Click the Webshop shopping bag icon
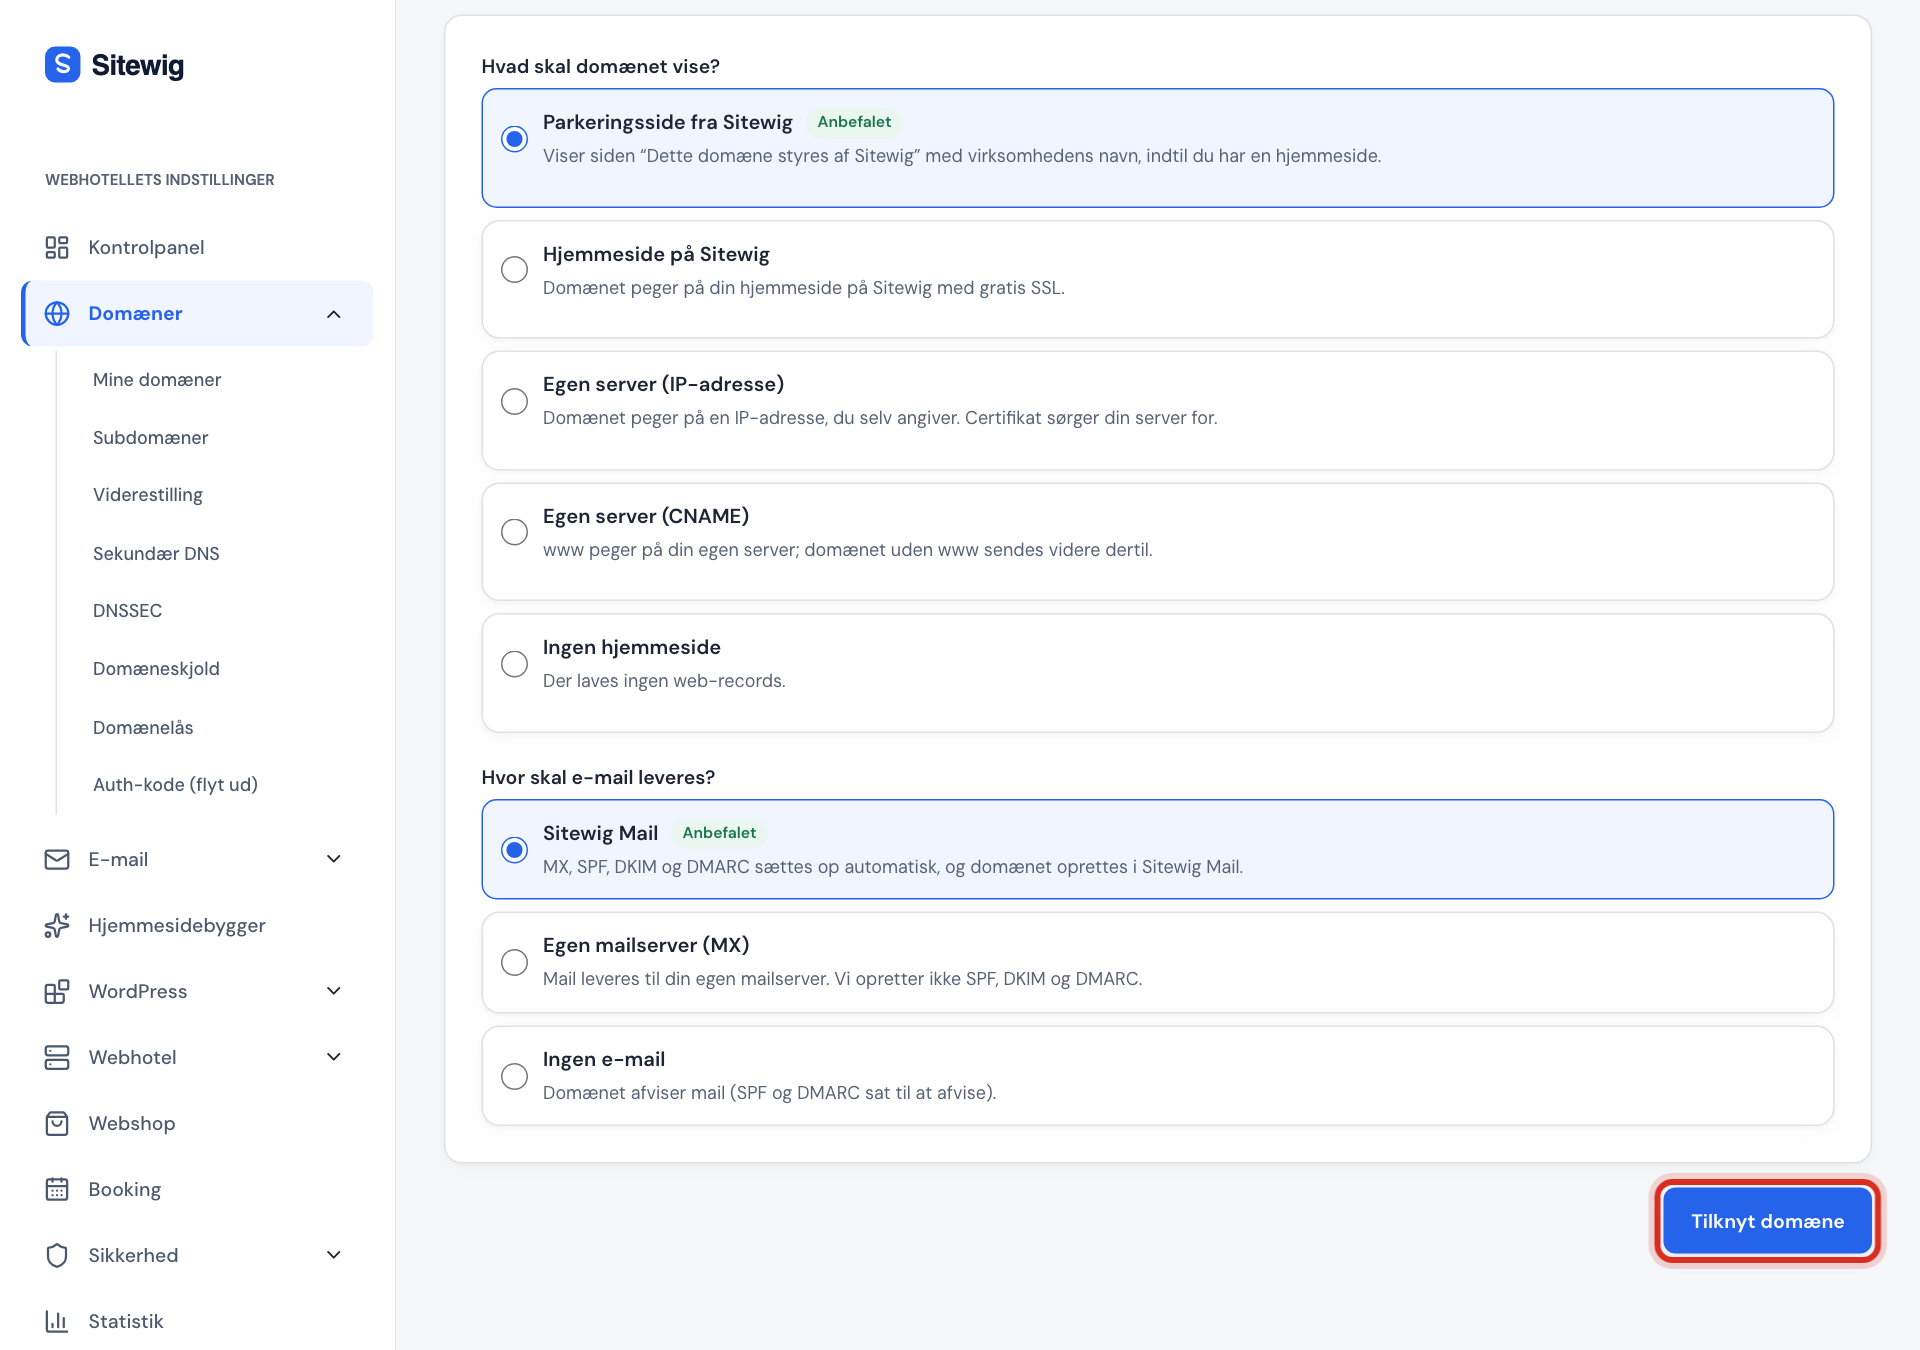 [x=57, y=1123]
